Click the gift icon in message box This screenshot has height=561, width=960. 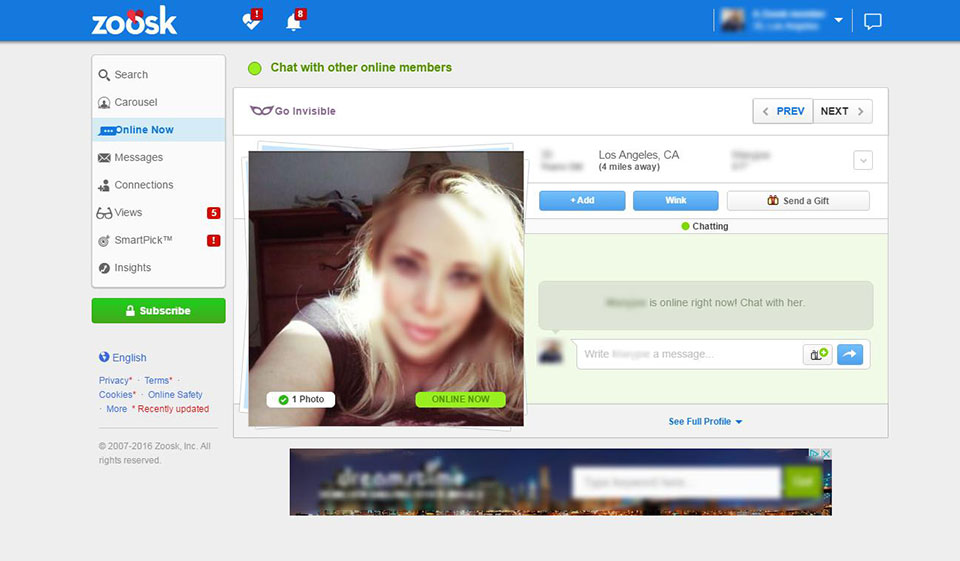pyautogui.click(x=817, y=354)
